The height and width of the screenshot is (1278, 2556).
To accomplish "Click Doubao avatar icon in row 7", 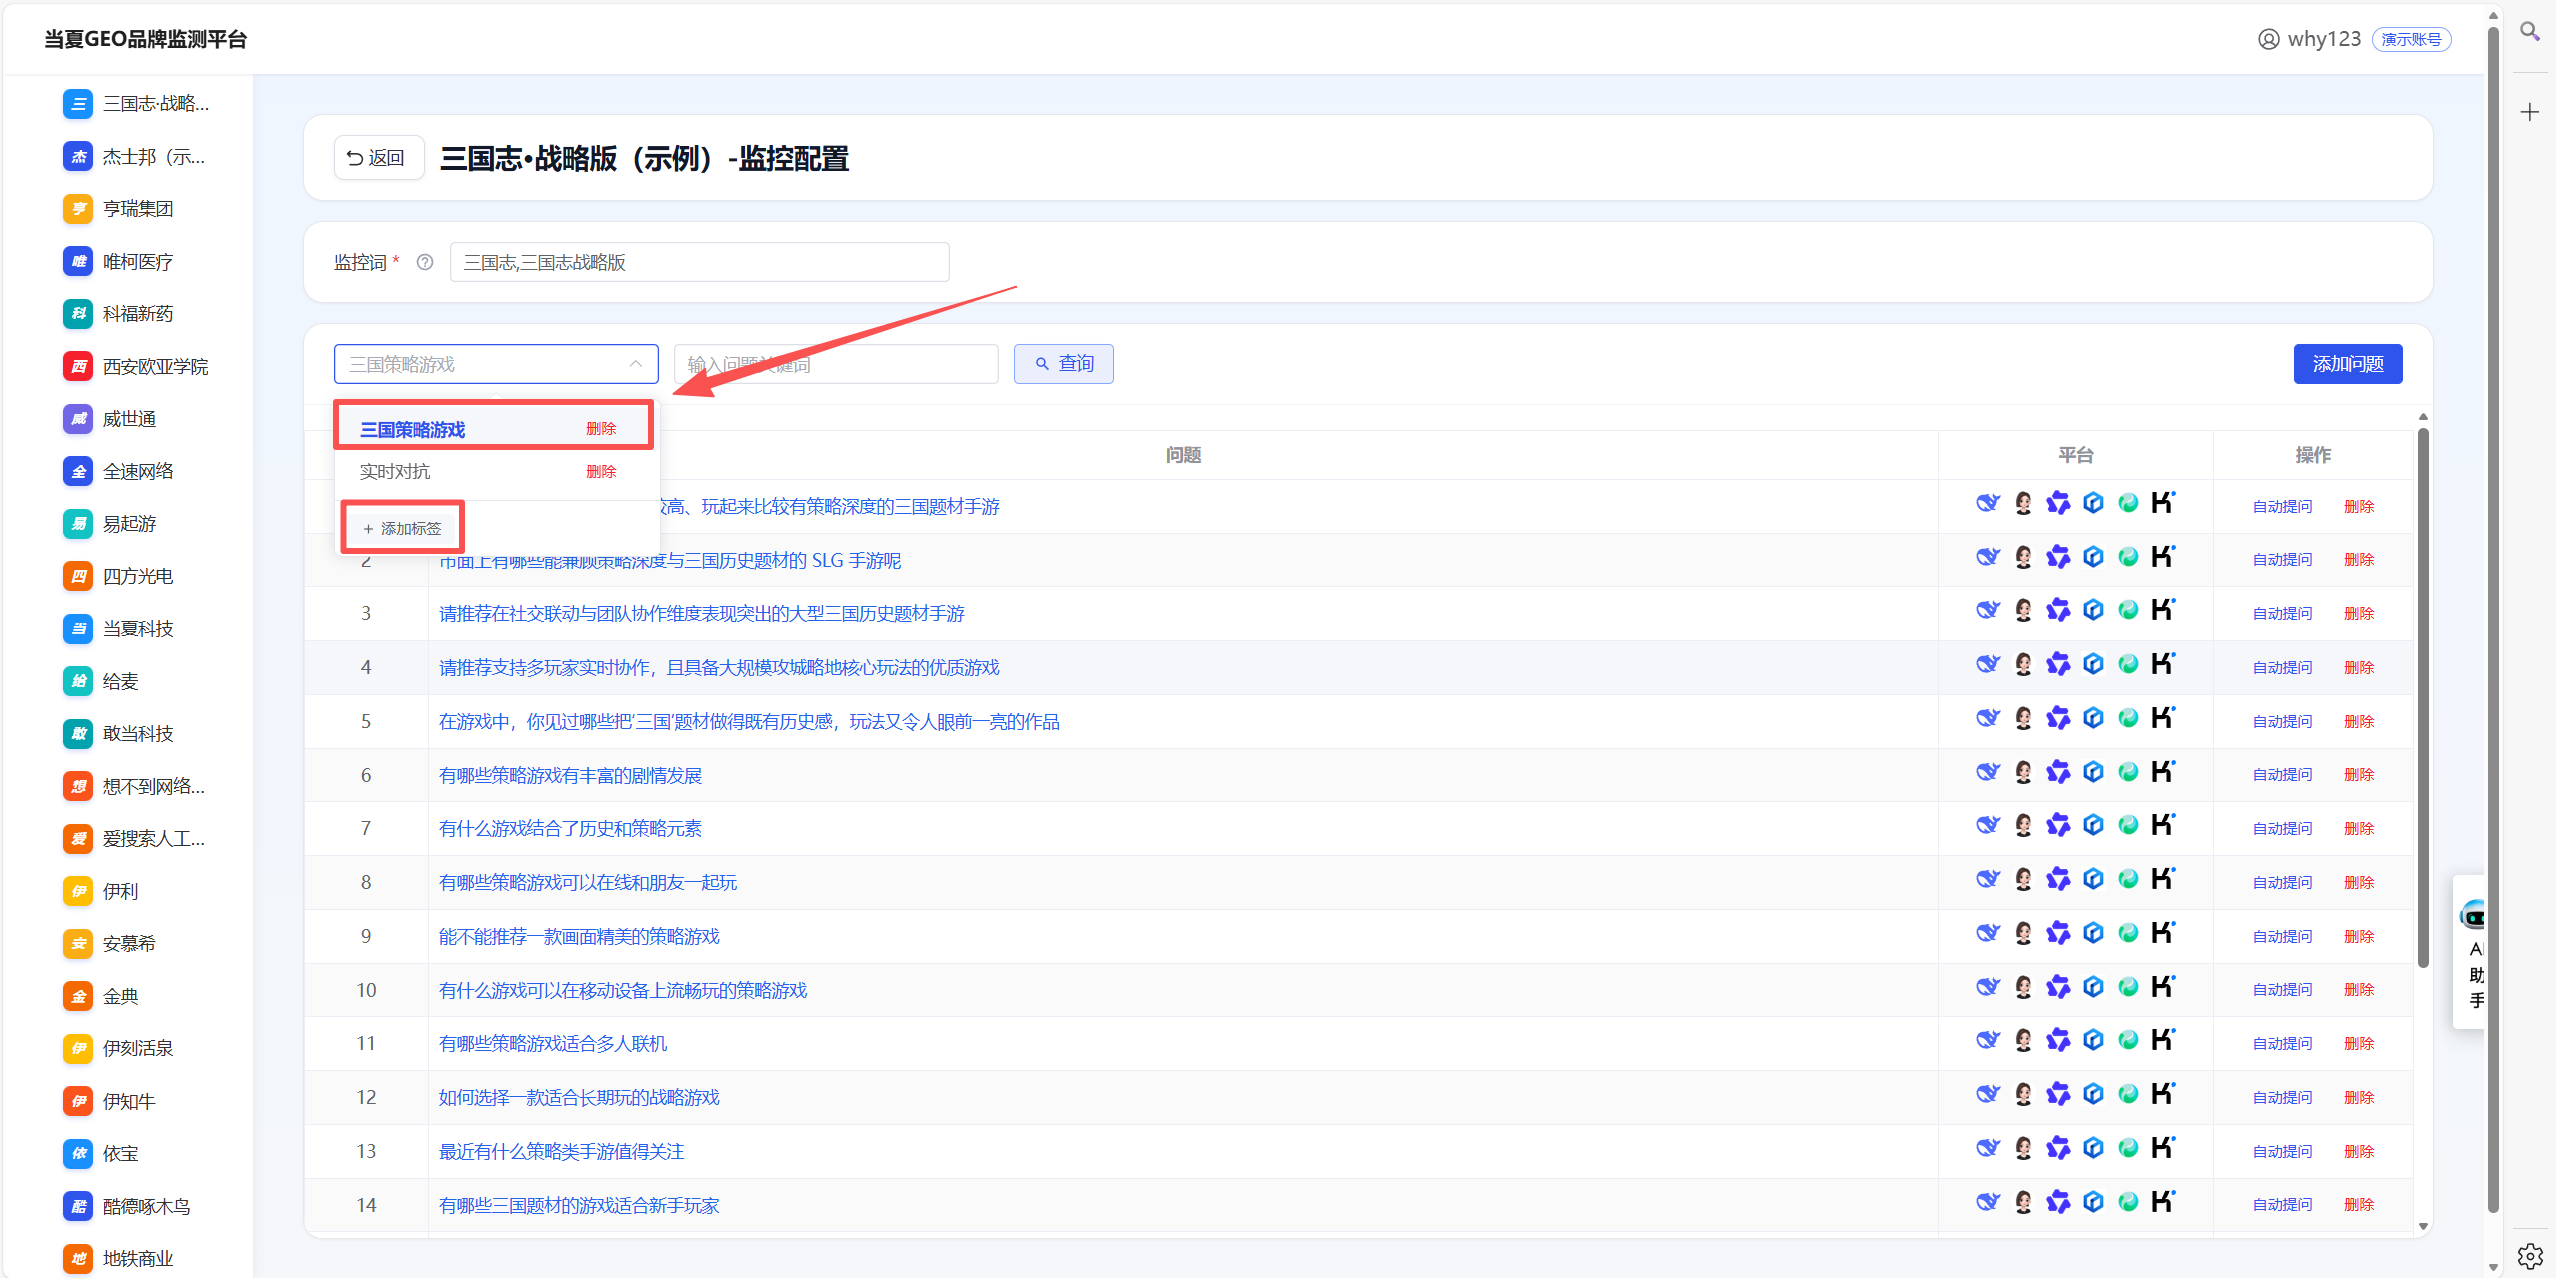I will tap(2023, 826).
